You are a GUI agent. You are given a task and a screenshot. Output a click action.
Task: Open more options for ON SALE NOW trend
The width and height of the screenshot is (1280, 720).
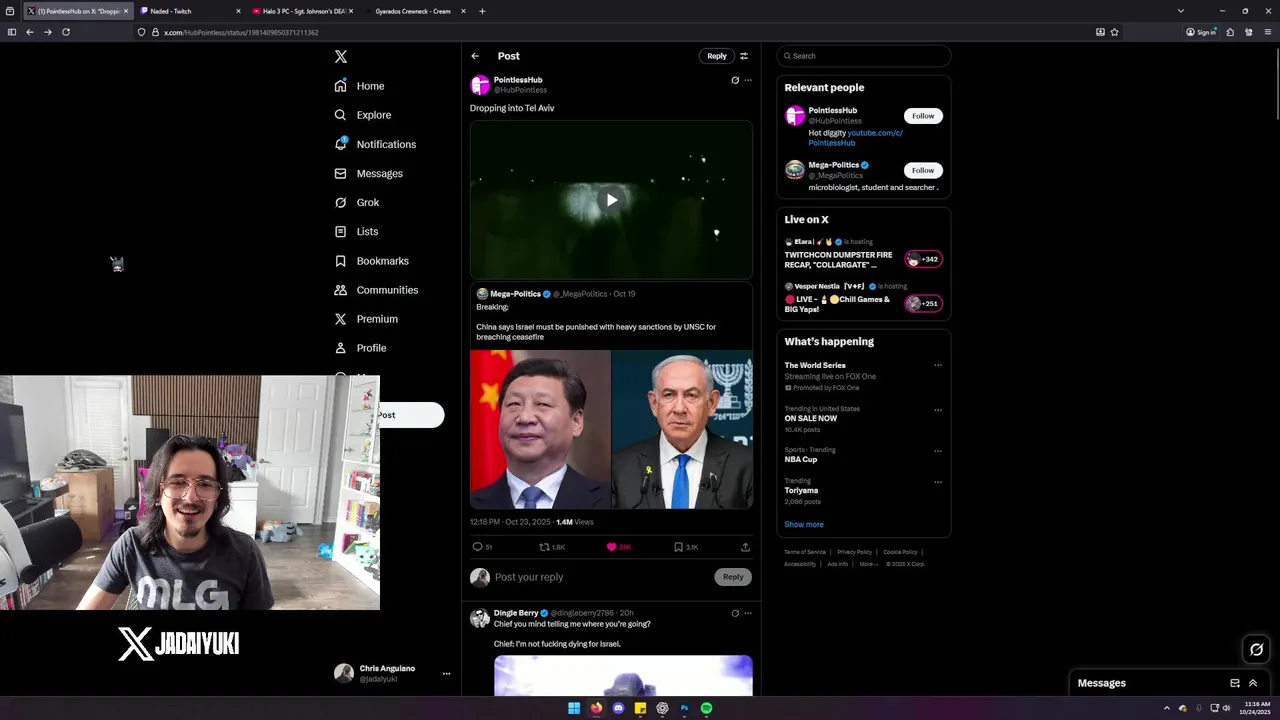coord(938,410)
